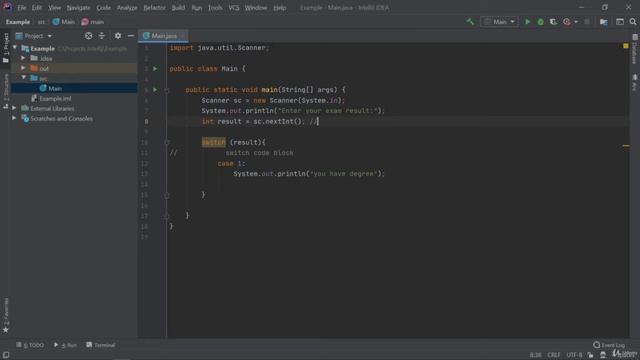Toggle Project tool window stripe button

tap(6, 47)
